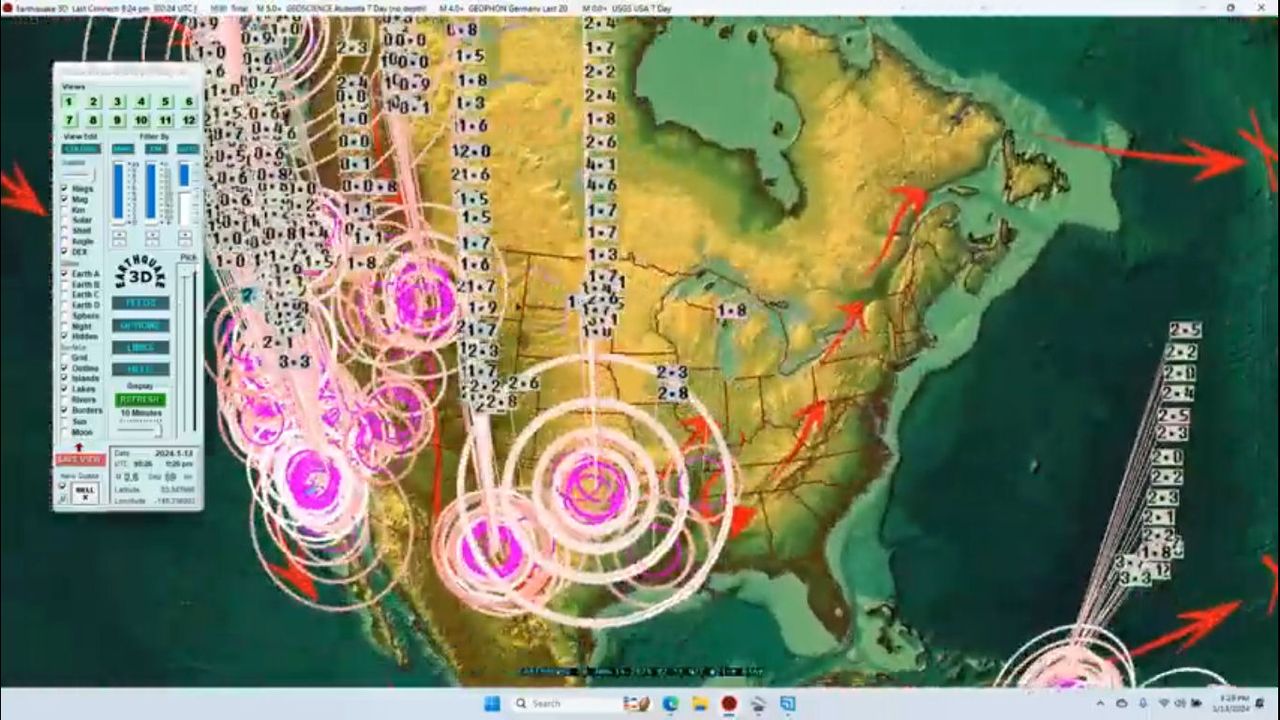This screenshot has height=720, width=1280.
Task: Disable the Borders checkbox
Action: pyautogui.click(x=65, y=410)
